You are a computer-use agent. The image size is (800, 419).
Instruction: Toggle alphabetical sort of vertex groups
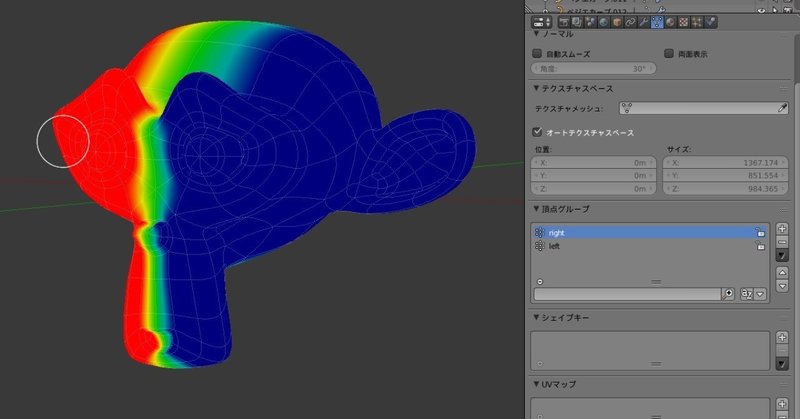coord(746,294)
